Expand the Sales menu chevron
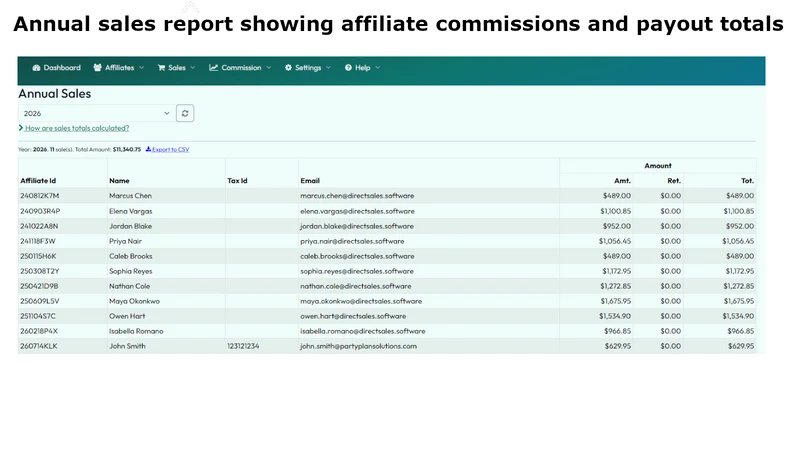The image size is (800, 450). pos(193,68)
